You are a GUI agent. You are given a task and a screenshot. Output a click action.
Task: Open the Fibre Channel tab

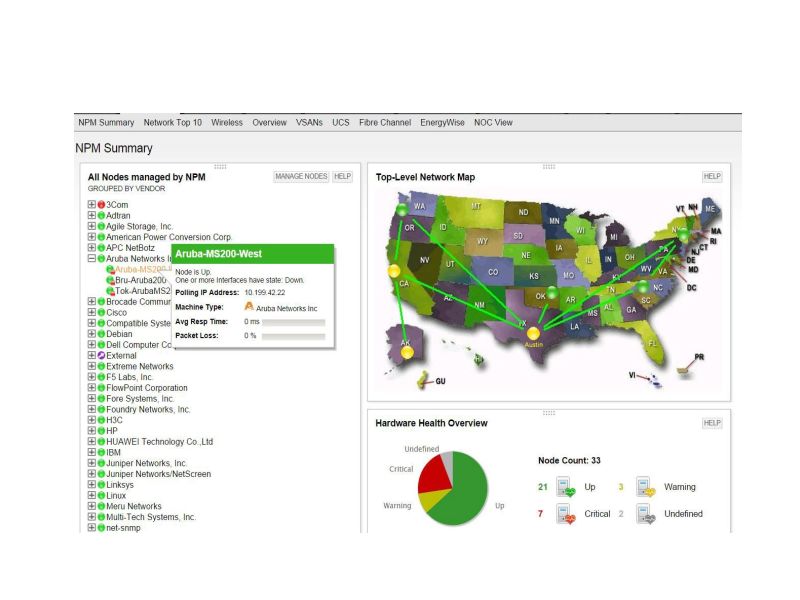[x=385, y=122]
